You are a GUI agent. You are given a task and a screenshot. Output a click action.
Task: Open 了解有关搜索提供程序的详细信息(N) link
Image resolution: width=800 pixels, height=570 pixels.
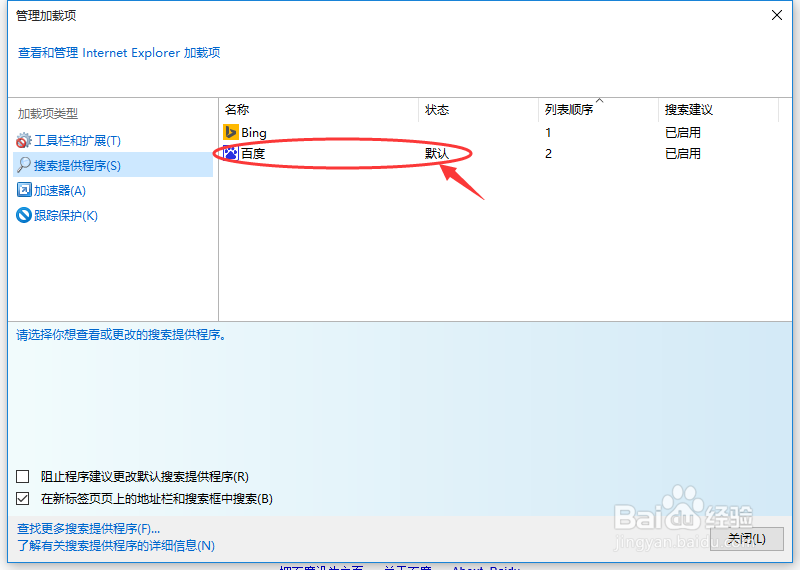[x=116, y=546]
